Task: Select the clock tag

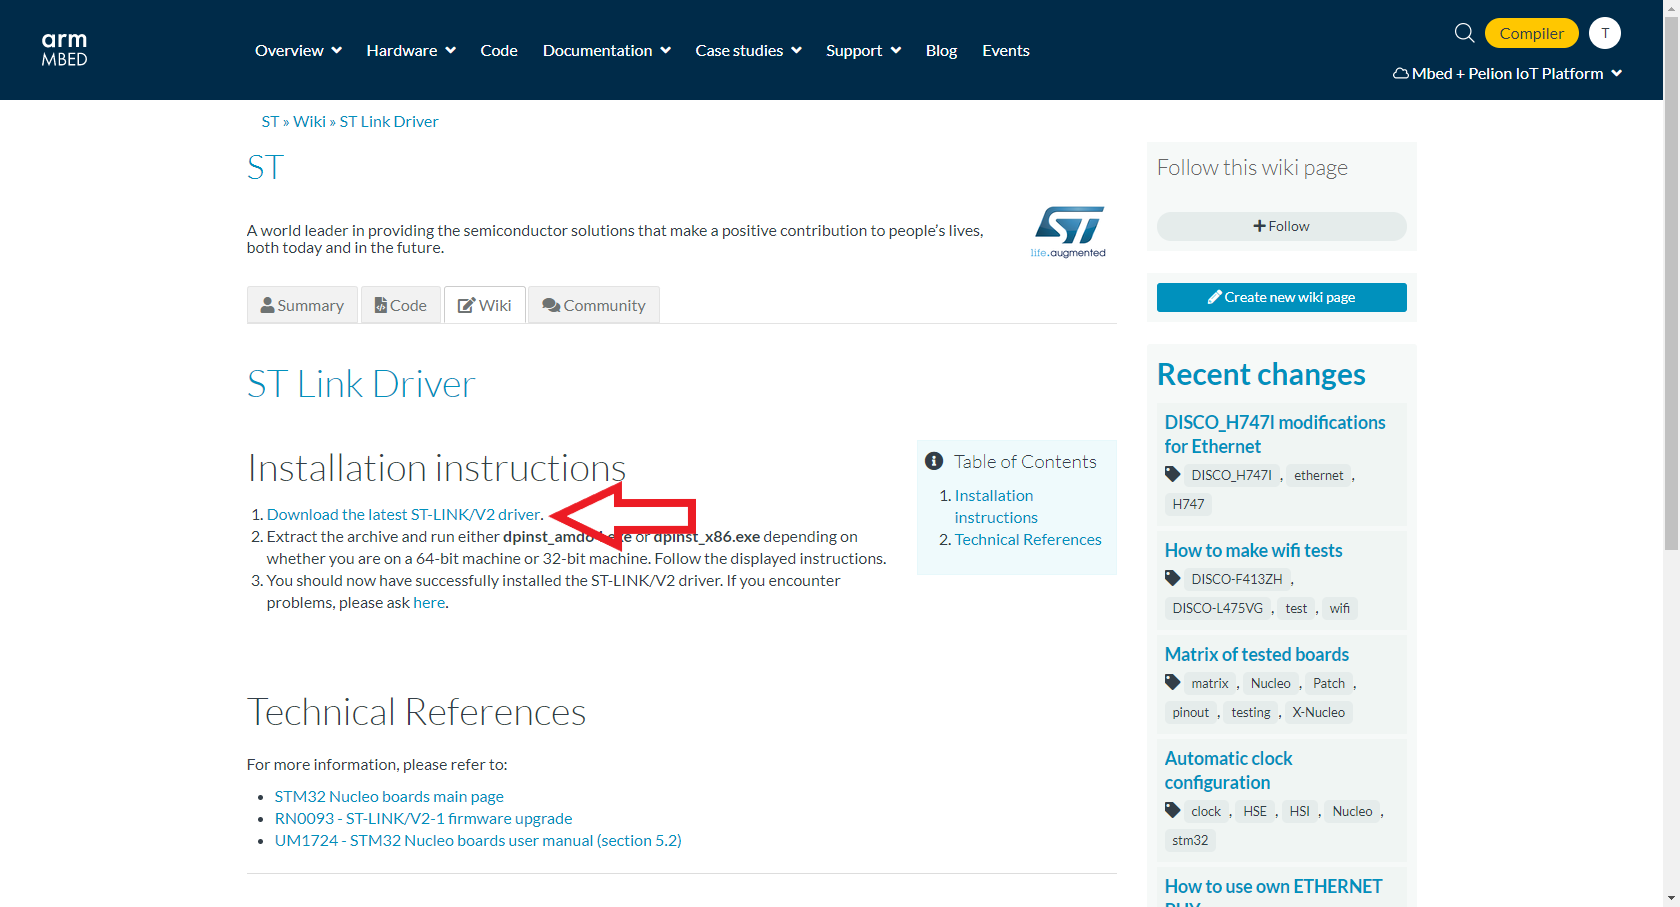Action: (1206, 811)
